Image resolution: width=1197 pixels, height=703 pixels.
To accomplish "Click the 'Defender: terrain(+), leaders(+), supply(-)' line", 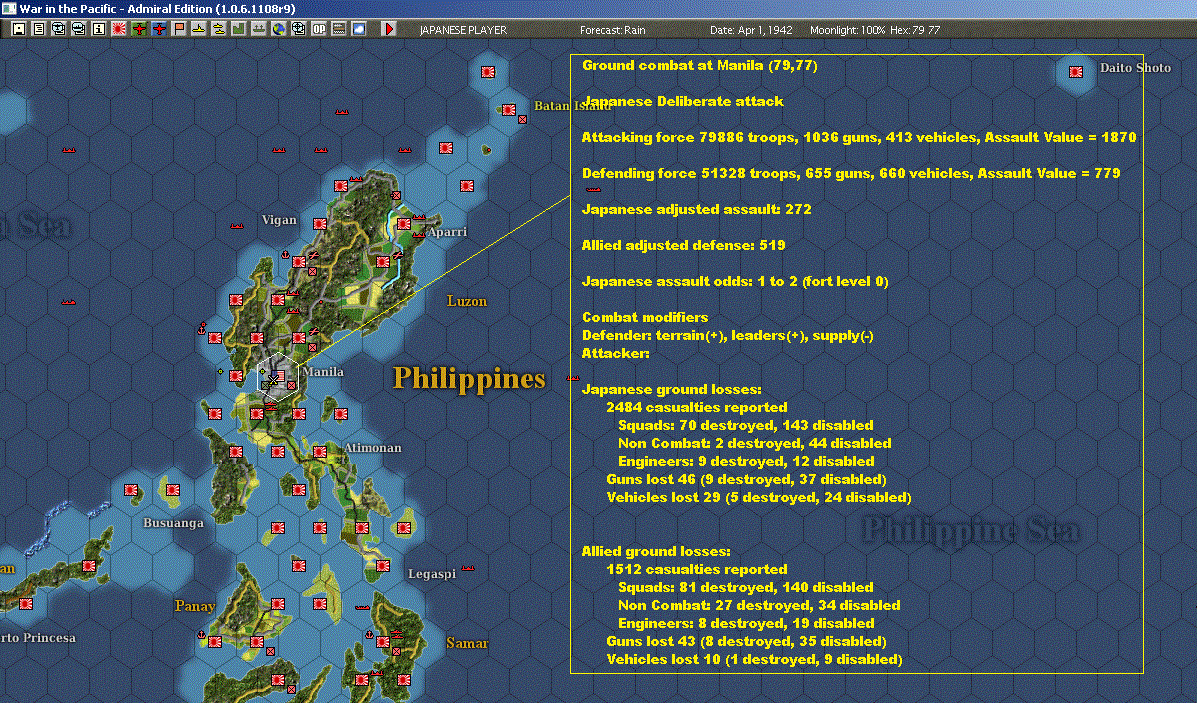I will point(728,336).
